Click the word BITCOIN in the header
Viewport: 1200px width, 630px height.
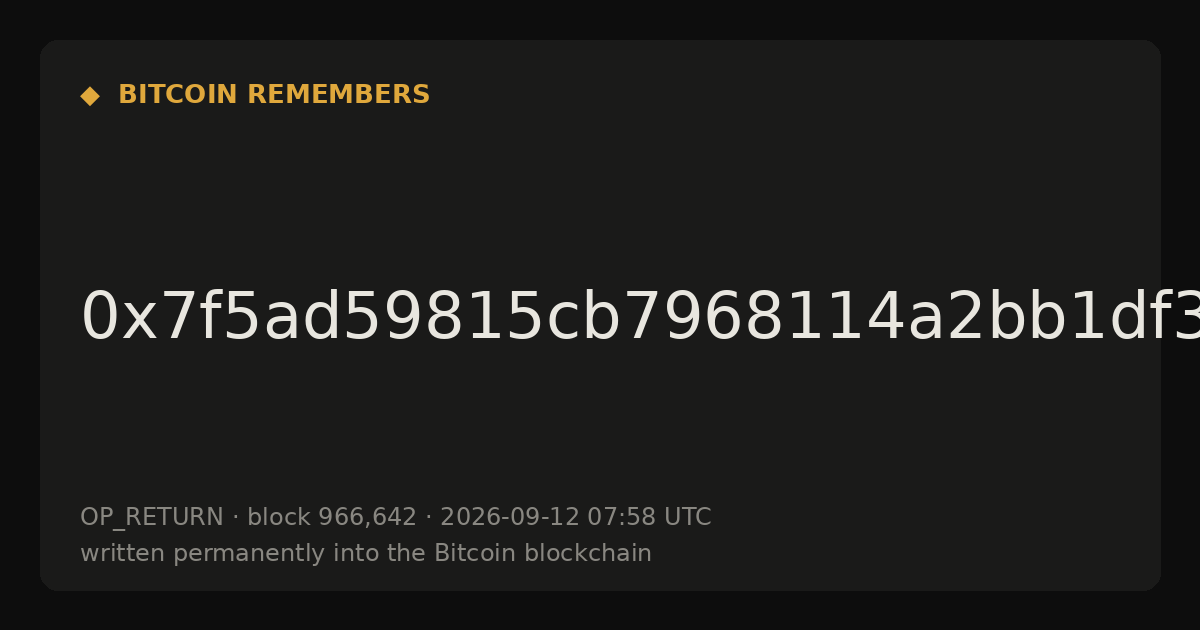pyautogui.click(x=179, y=95)
